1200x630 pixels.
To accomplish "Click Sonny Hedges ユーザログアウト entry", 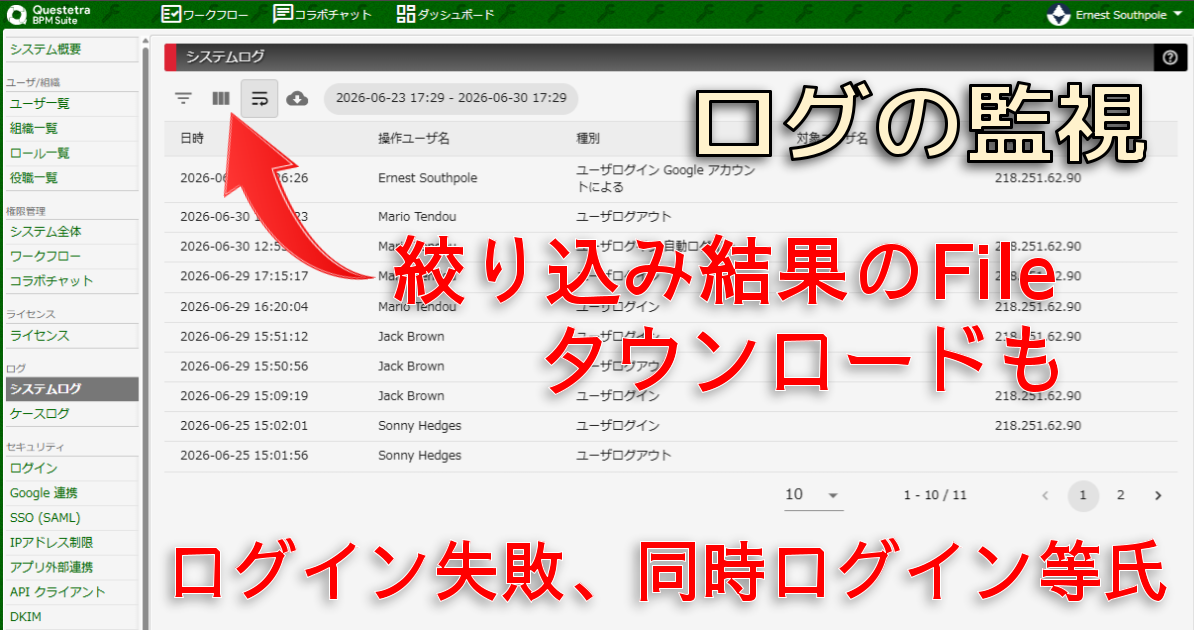I will (x=624, y=456).
